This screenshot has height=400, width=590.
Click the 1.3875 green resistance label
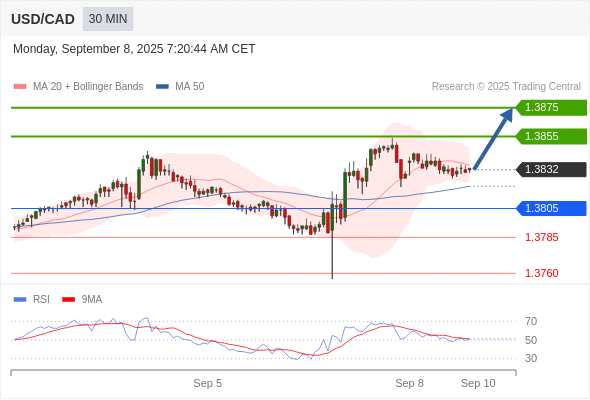pos(551,108)
